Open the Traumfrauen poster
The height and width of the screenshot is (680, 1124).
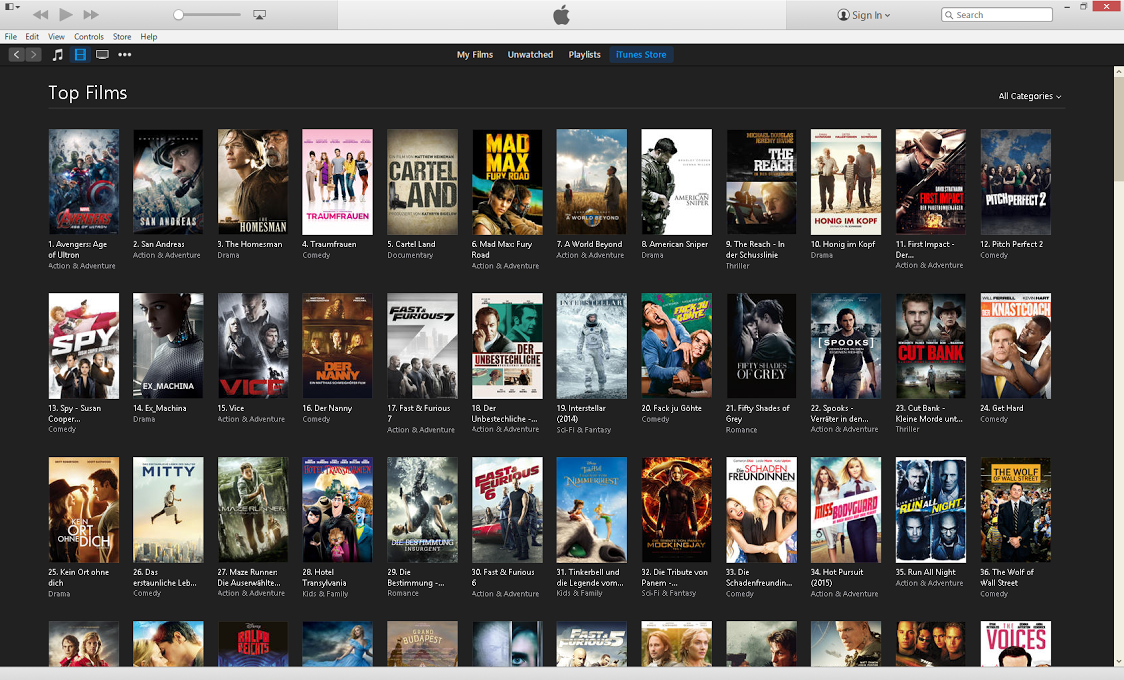[338, 182]
